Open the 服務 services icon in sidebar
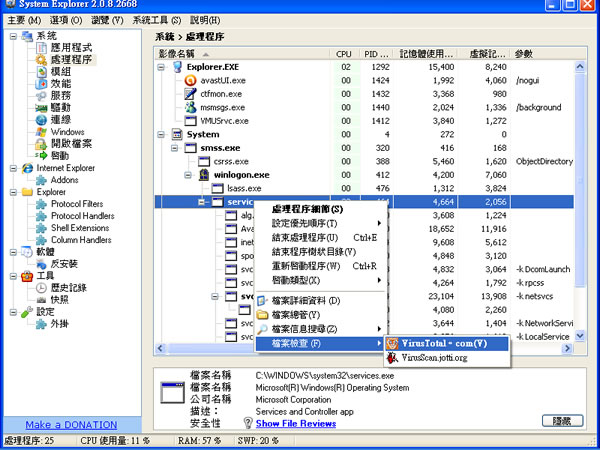The width and height of the screenshot is (600, 450). click(41, 96)
